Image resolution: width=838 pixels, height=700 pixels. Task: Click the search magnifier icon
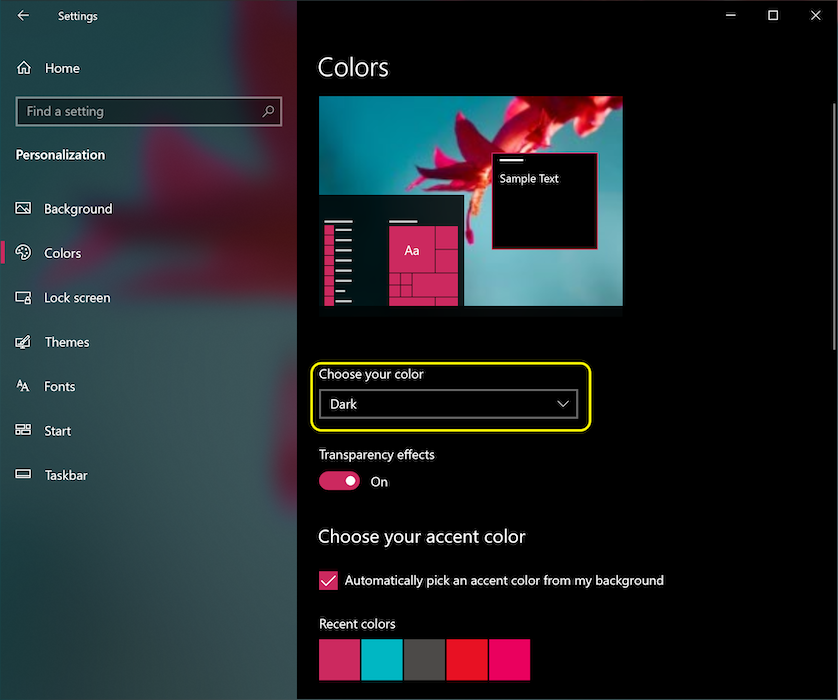pyautogui.click(x=268, y=112)
